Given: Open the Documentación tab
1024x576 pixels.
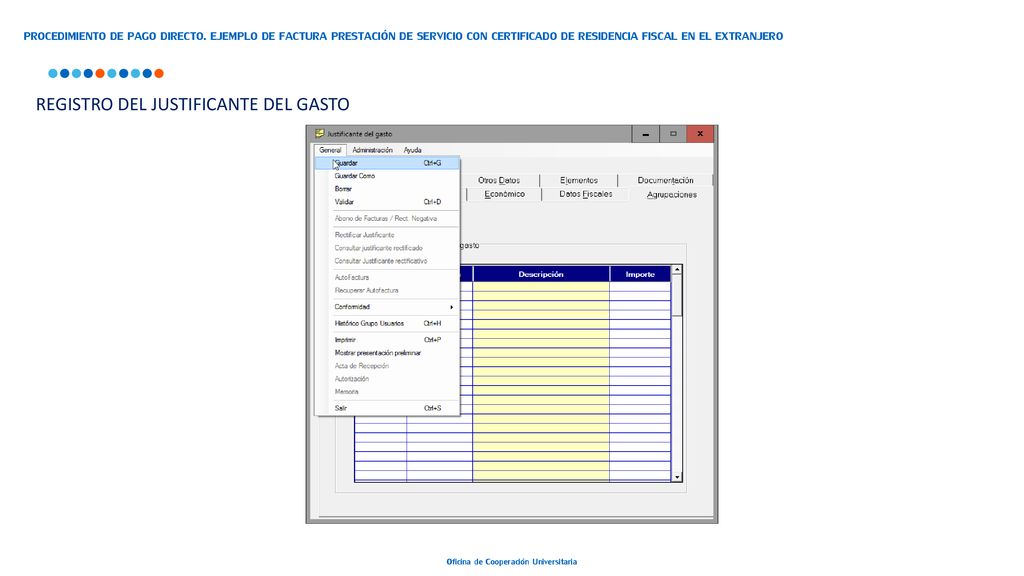Looking at the screenshot, I should (x=665, y=180).
